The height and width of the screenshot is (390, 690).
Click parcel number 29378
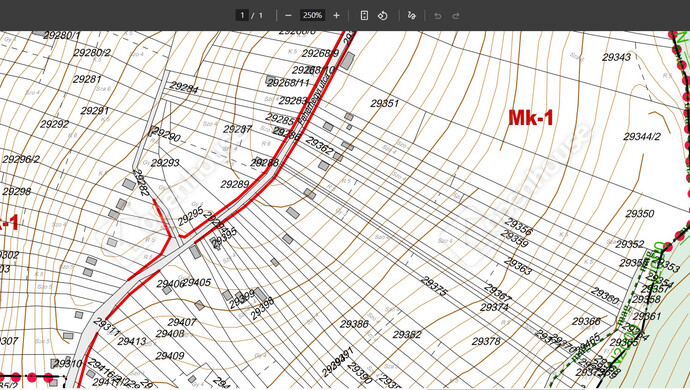486,342
